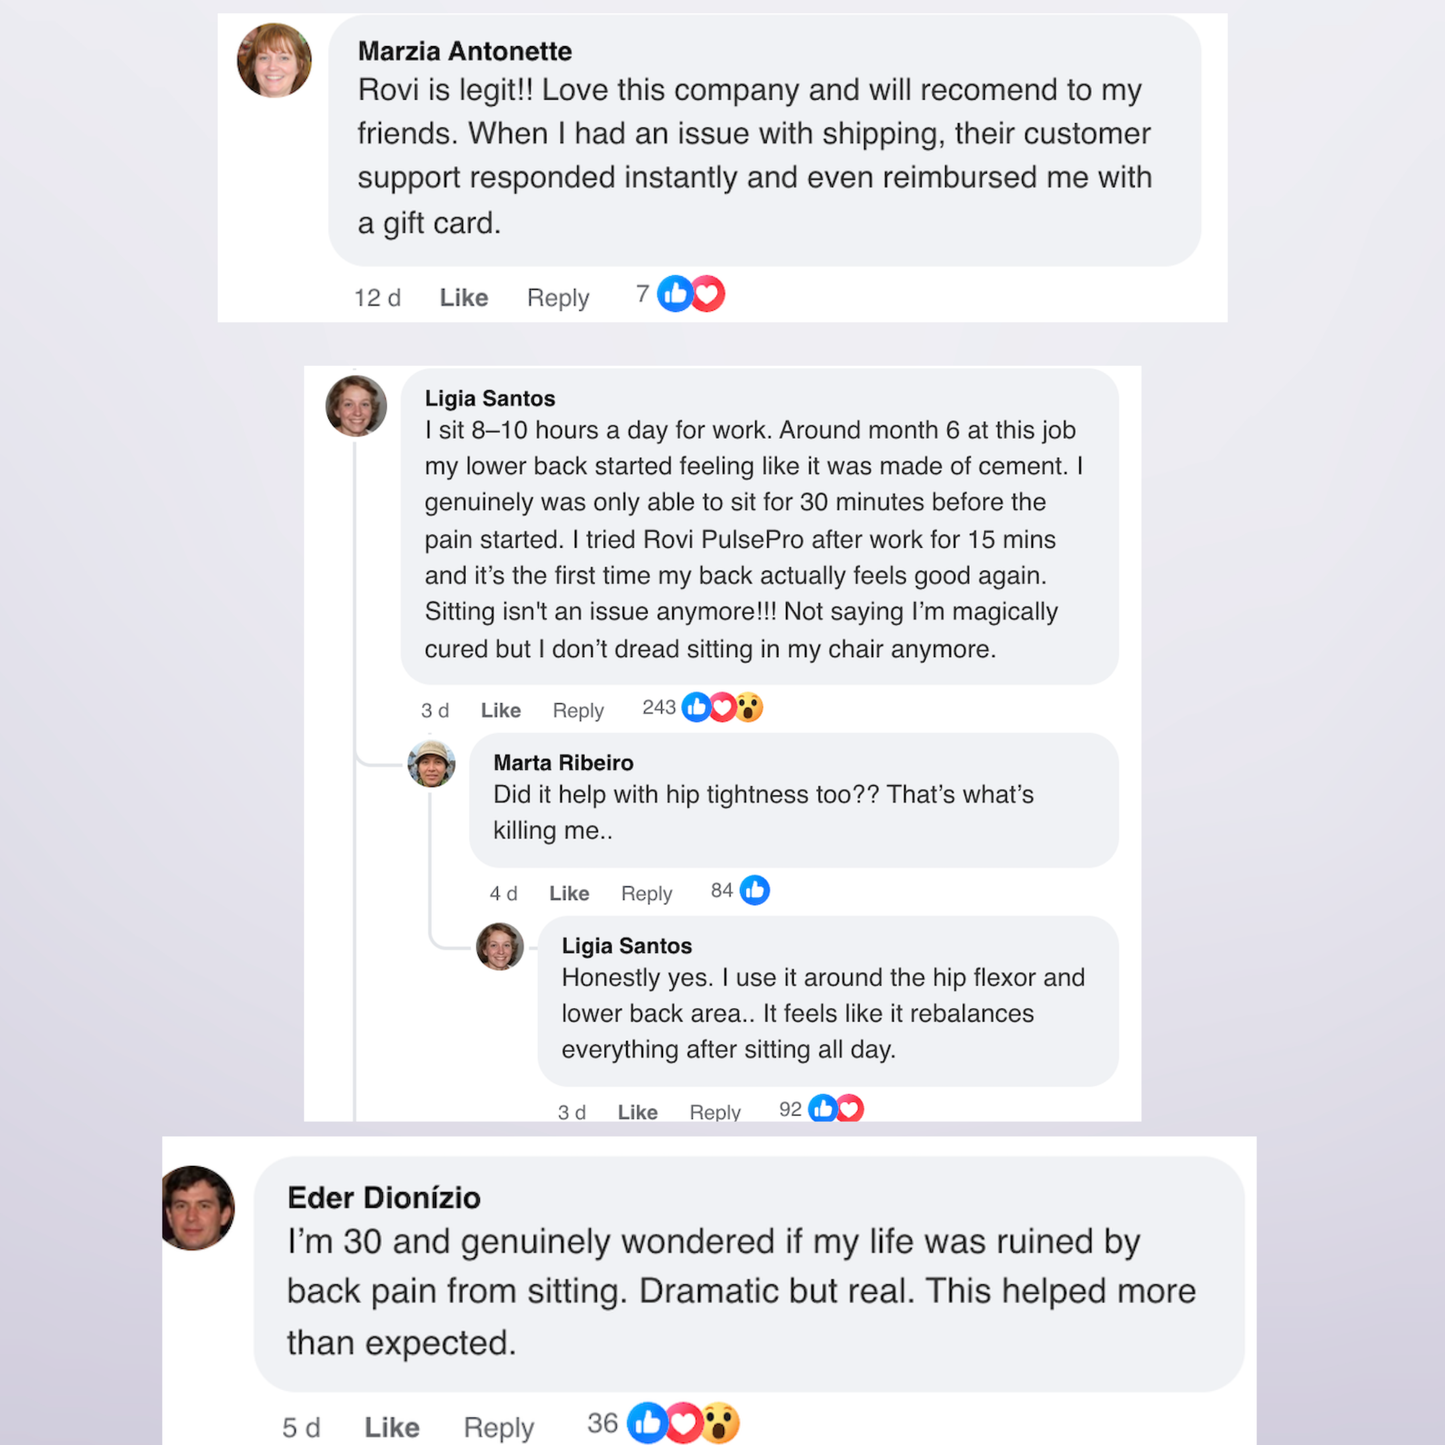Reply to Marta Ribeiro's comment
Image resolution: width=1445 pixels, height=1445 pixels.
pyautogui.click(x=646, y=893)
